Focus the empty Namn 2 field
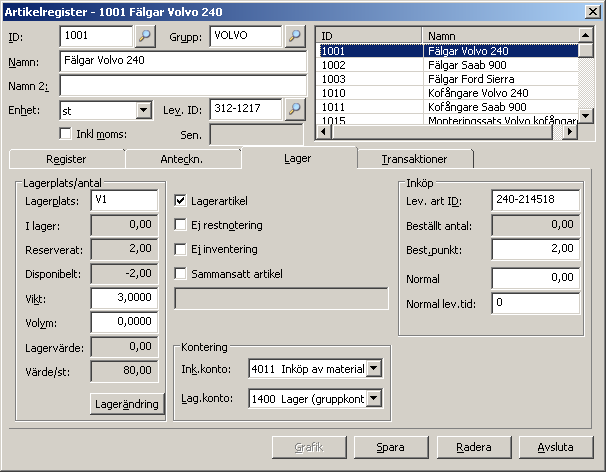This screenshot has width=606, height=472. [184, 85]
